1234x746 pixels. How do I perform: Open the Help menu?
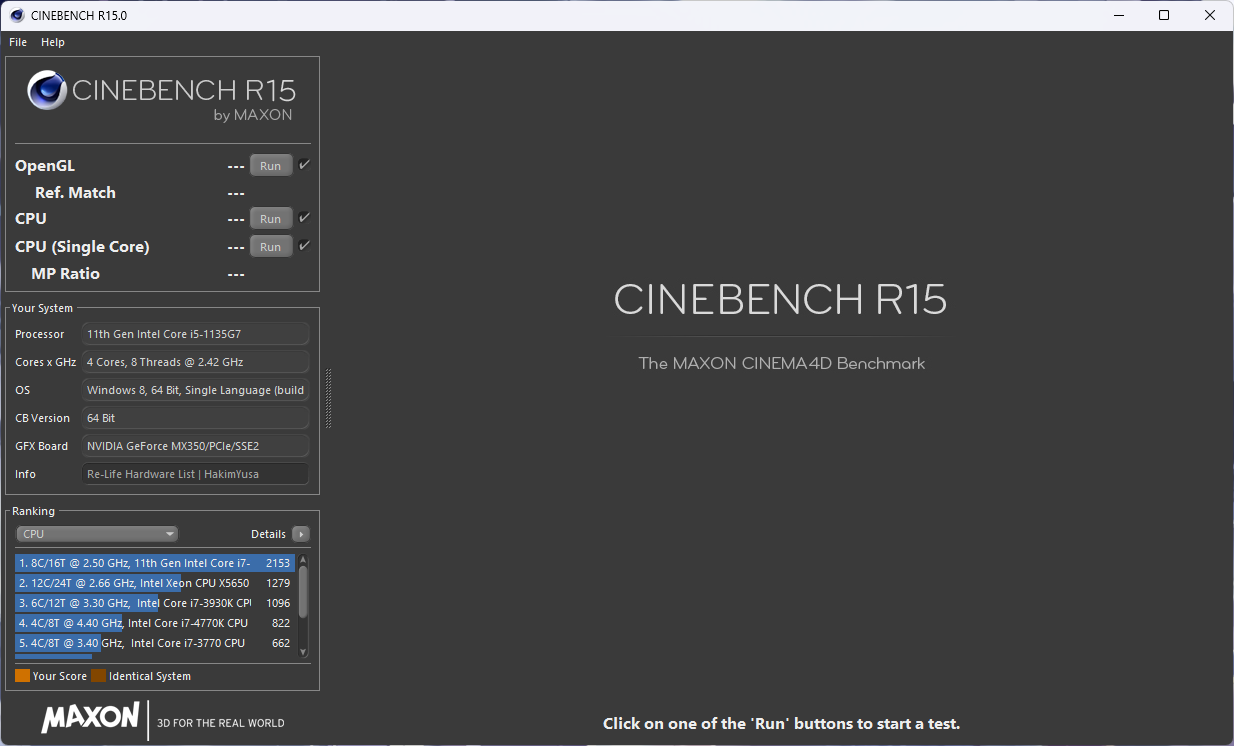click(53, 42)
